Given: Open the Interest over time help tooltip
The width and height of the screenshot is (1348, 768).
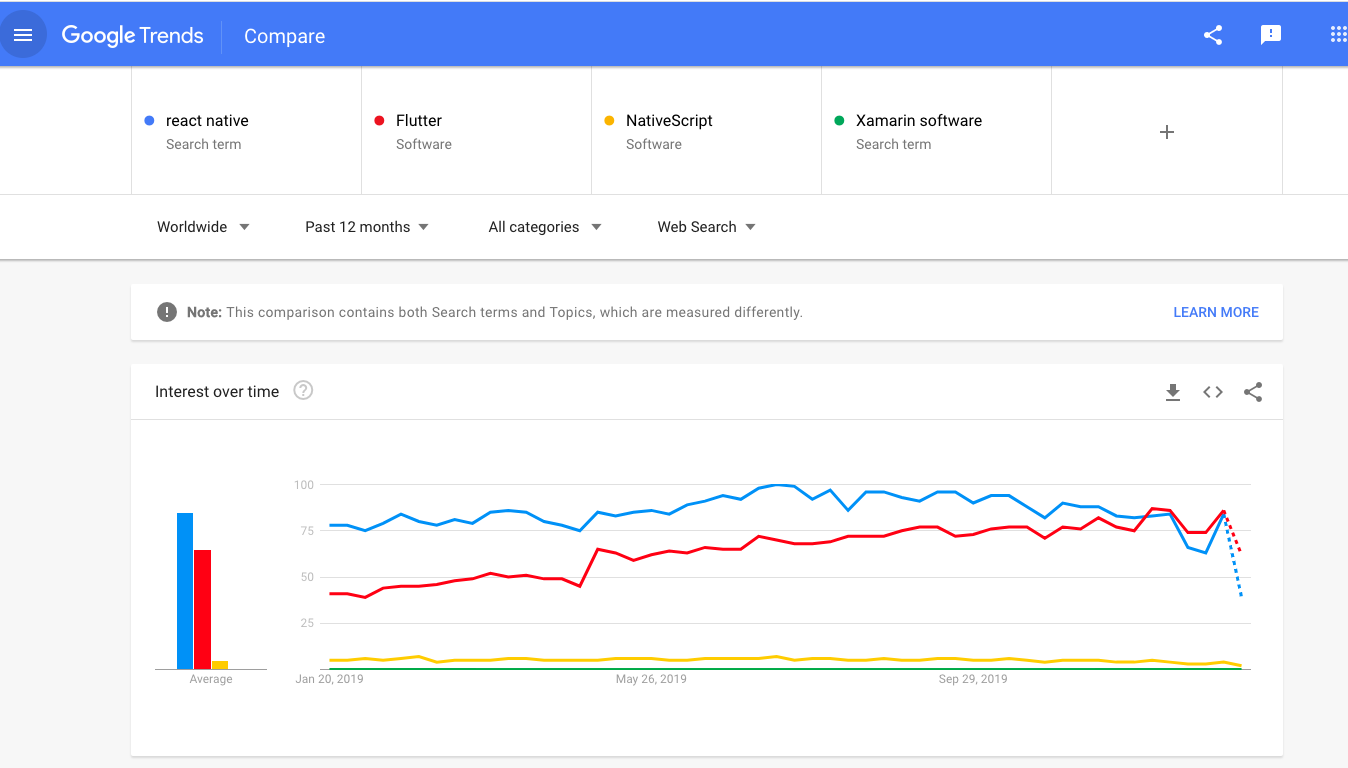Looking at the screenshot, I should (x=303, y=390).
